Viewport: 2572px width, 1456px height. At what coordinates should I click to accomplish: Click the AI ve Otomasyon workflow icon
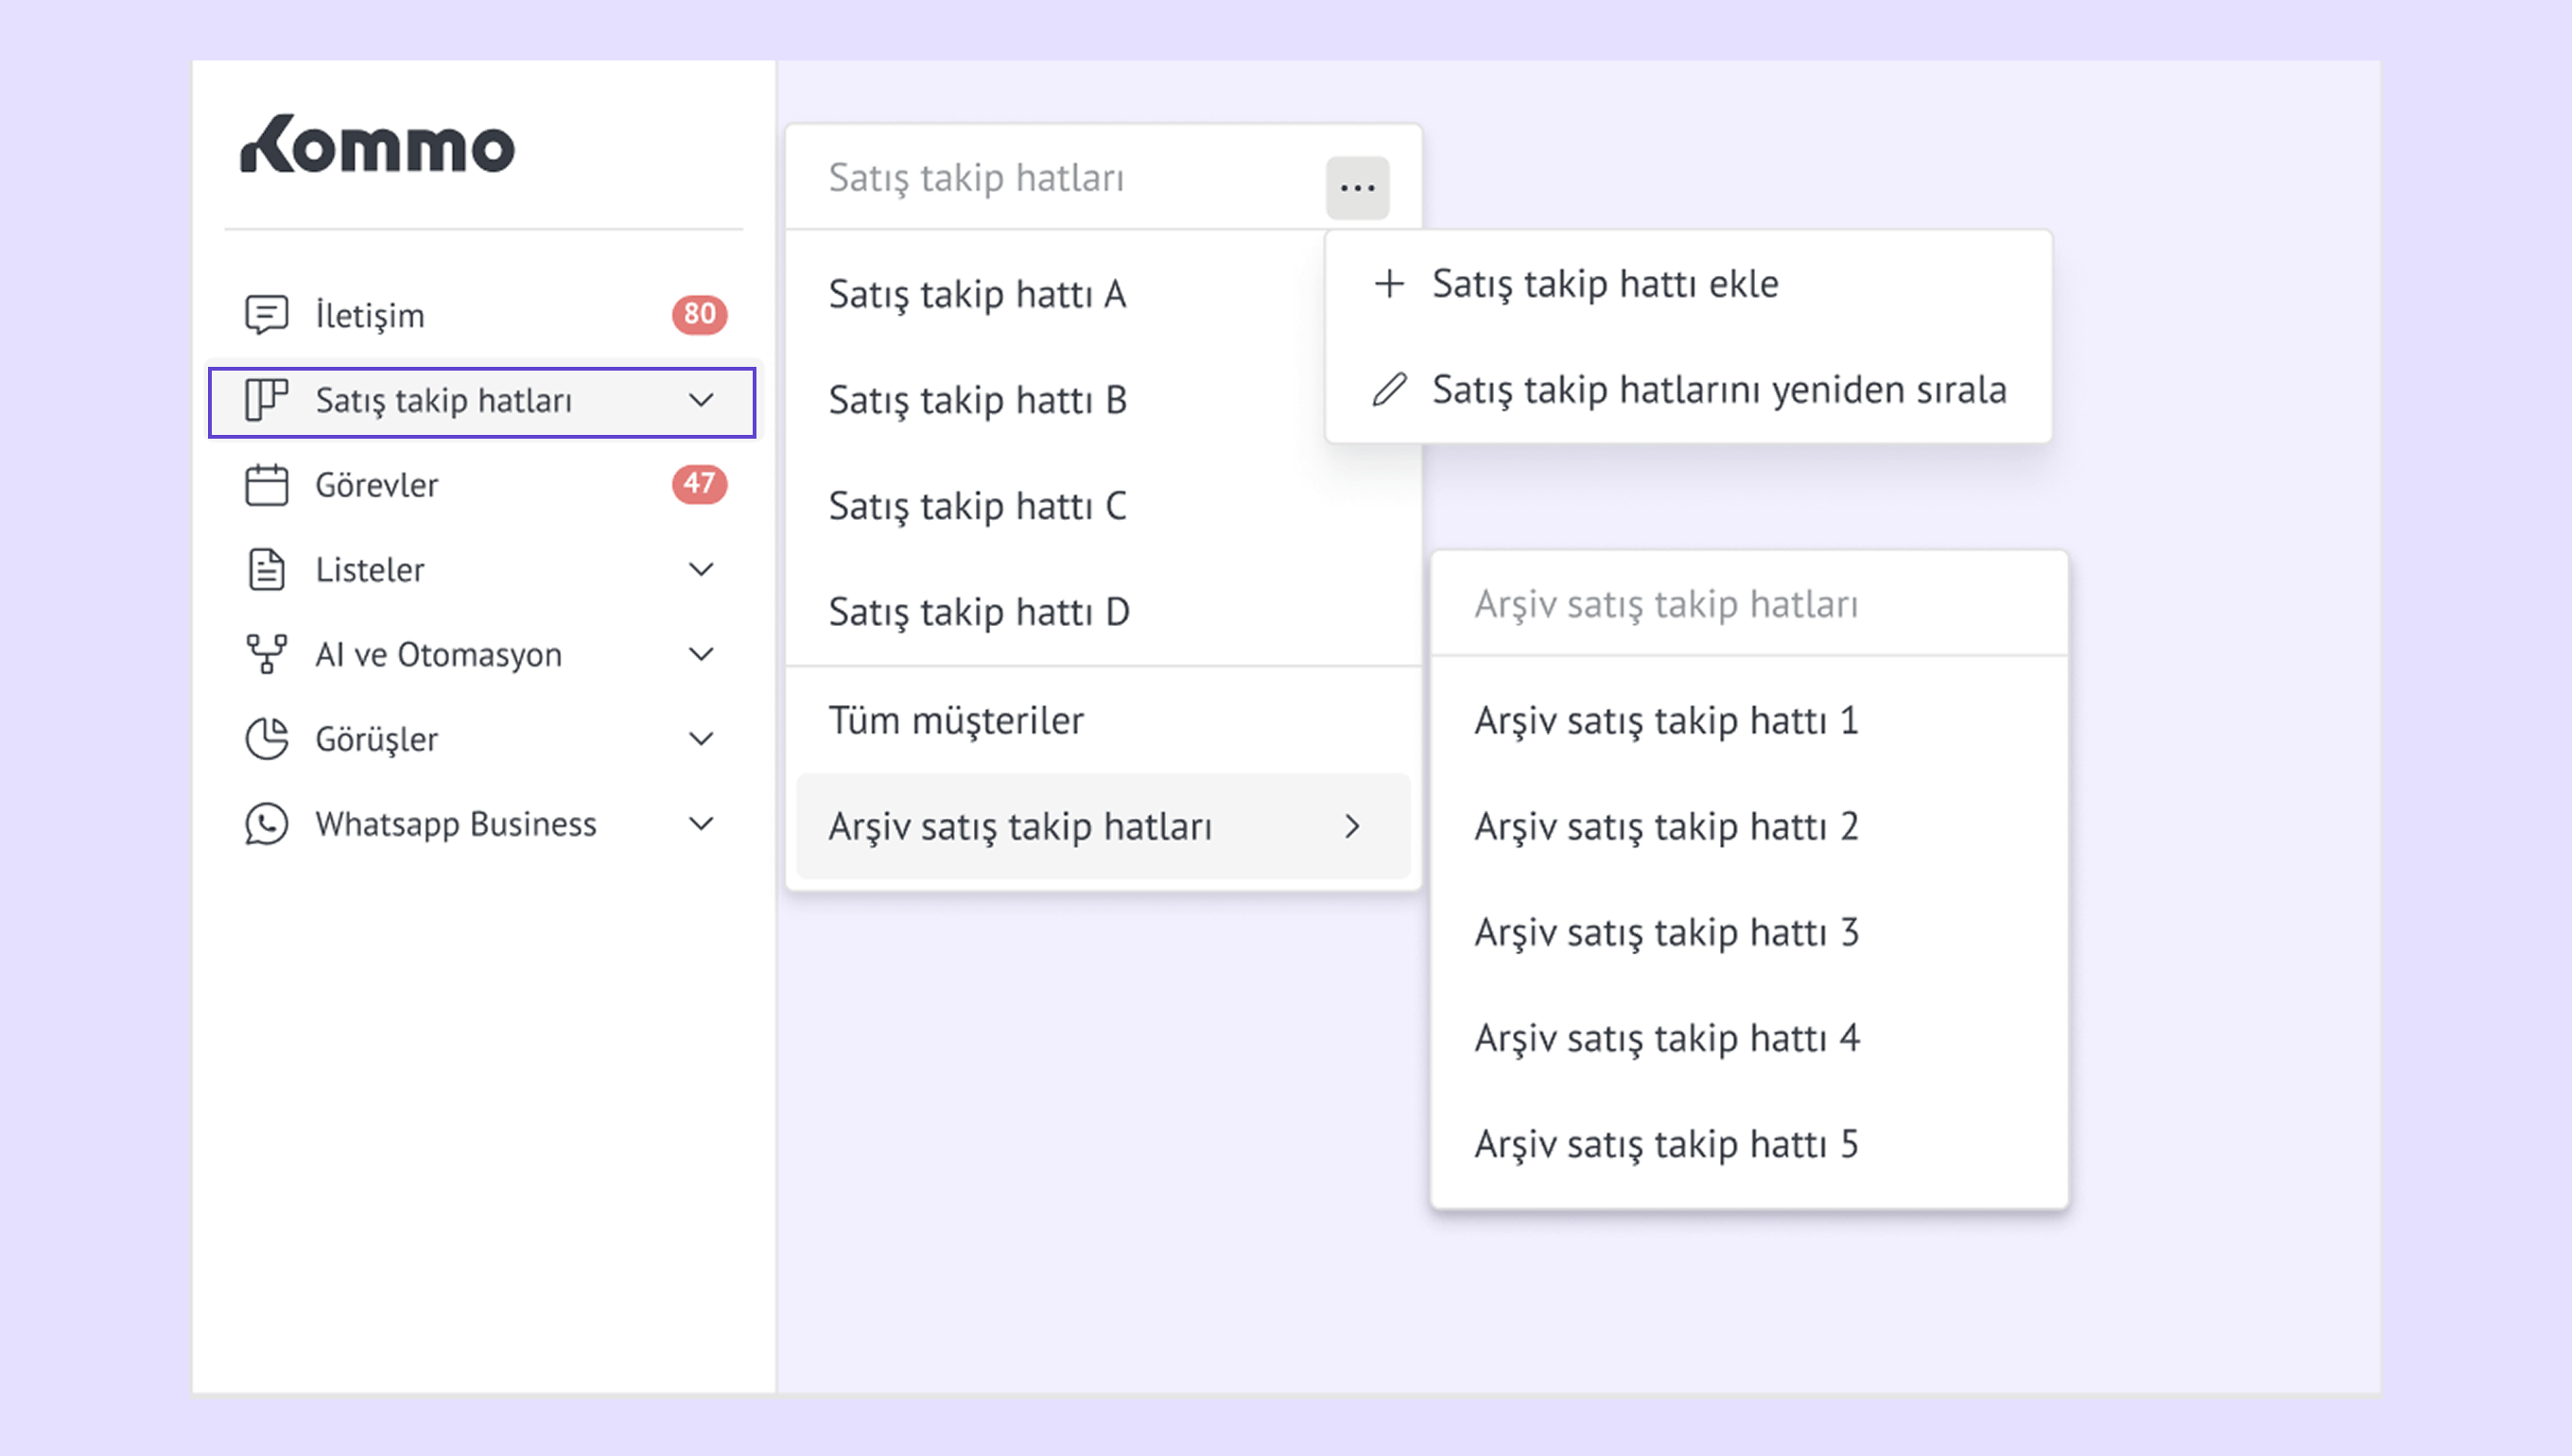tap(266, 654)
